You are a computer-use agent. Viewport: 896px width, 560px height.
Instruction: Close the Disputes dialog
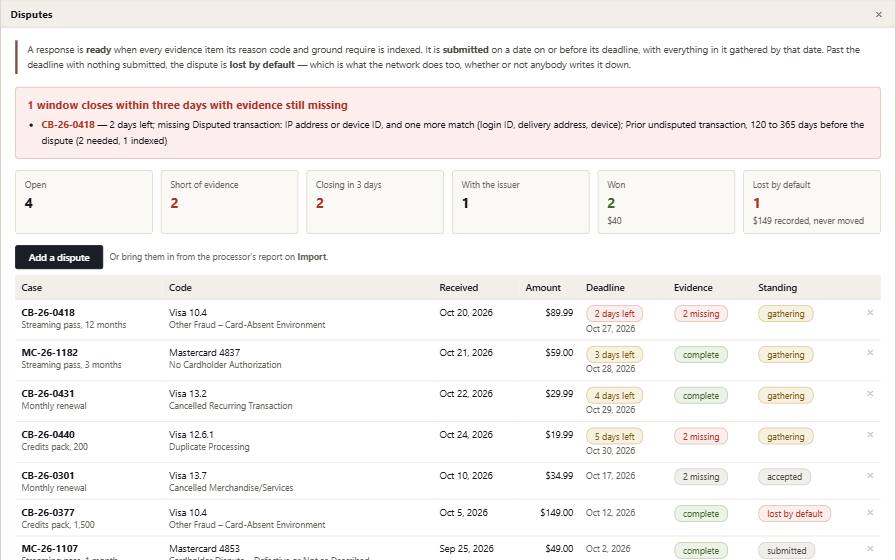(878, 14)
